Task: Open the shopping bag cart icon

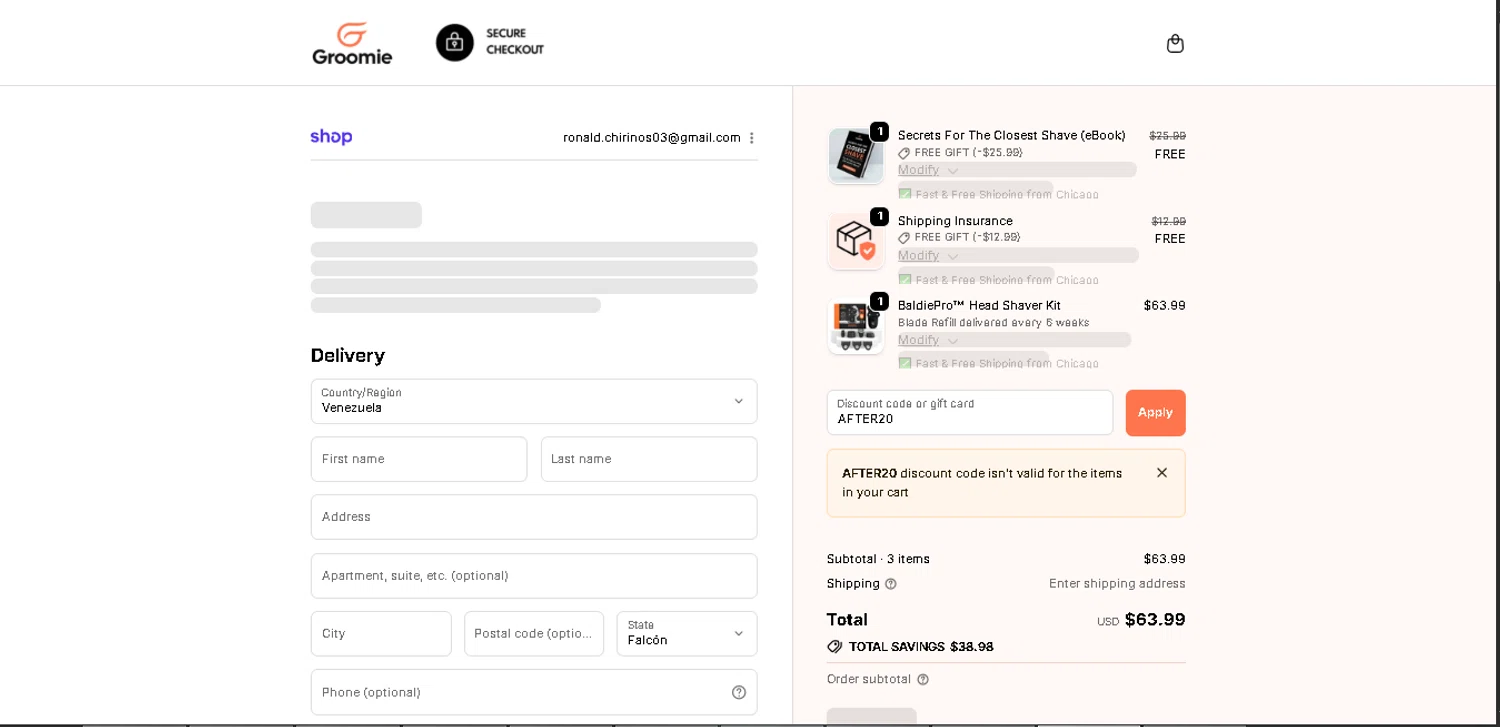Action: (x=1175, y=43)
